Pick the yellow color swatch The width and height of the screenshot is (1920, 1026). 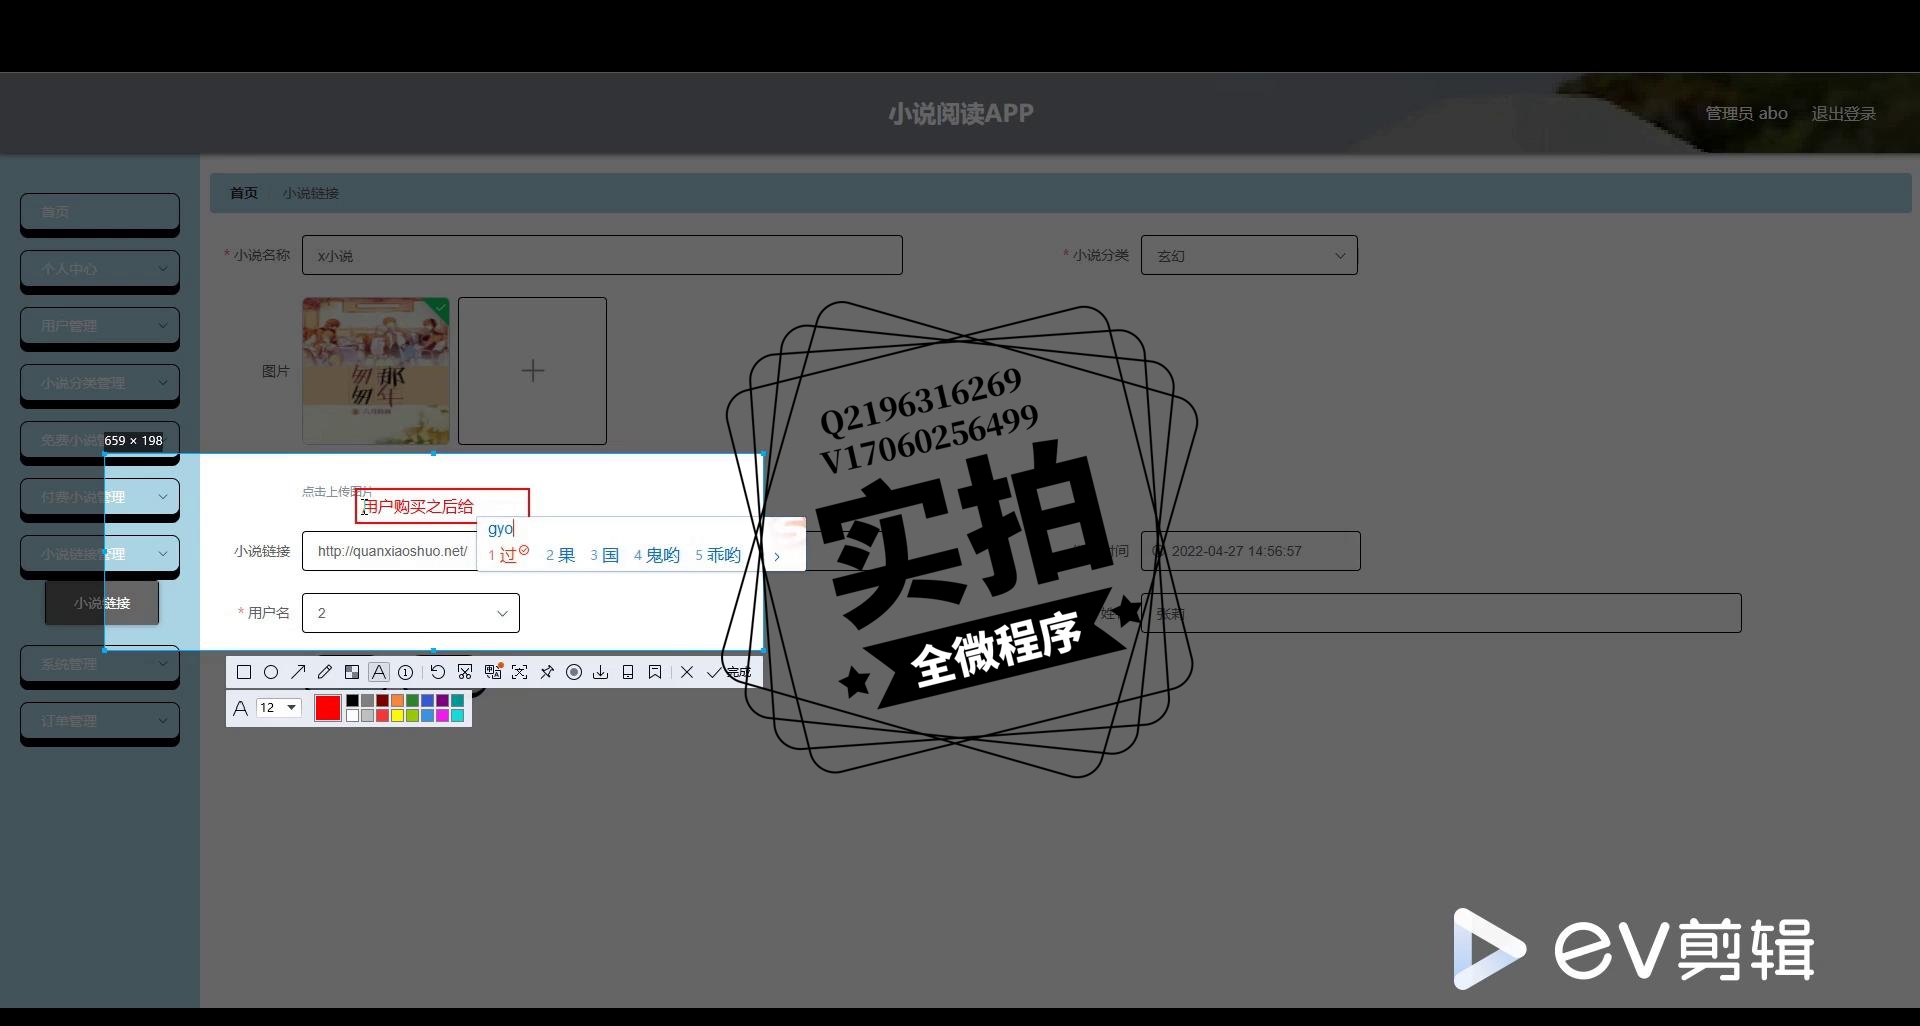tap(397, 715)
